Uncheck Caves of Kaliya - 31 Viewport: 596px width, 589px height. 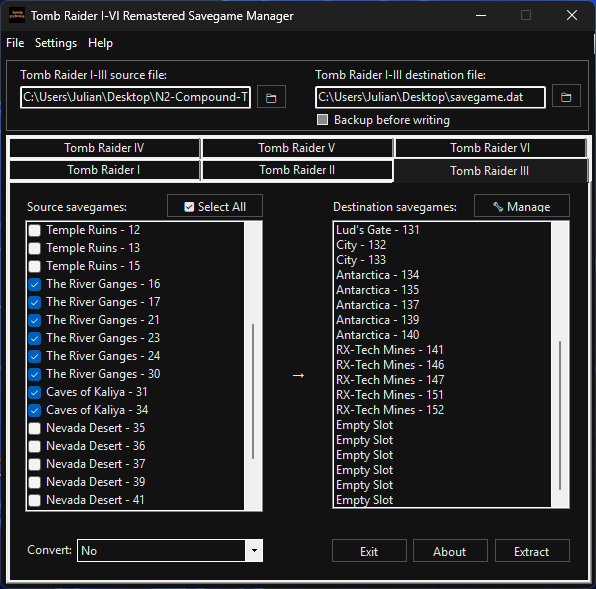35,392
